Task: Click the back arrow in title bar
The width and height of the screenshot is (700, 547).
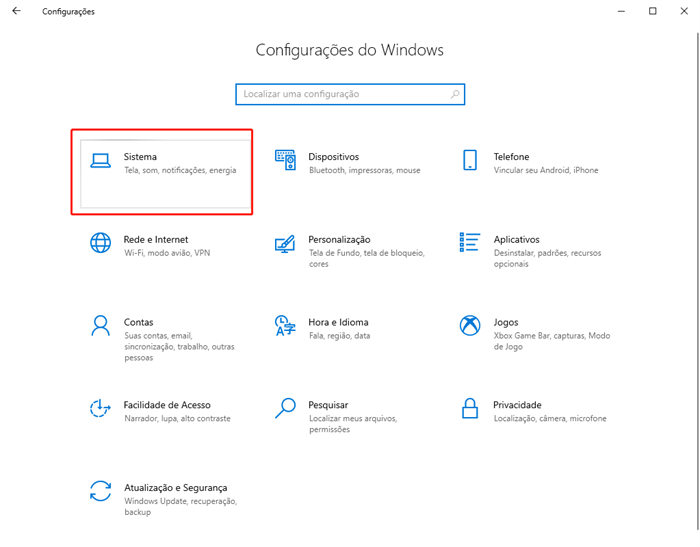Action: click(x=16, y=11)
